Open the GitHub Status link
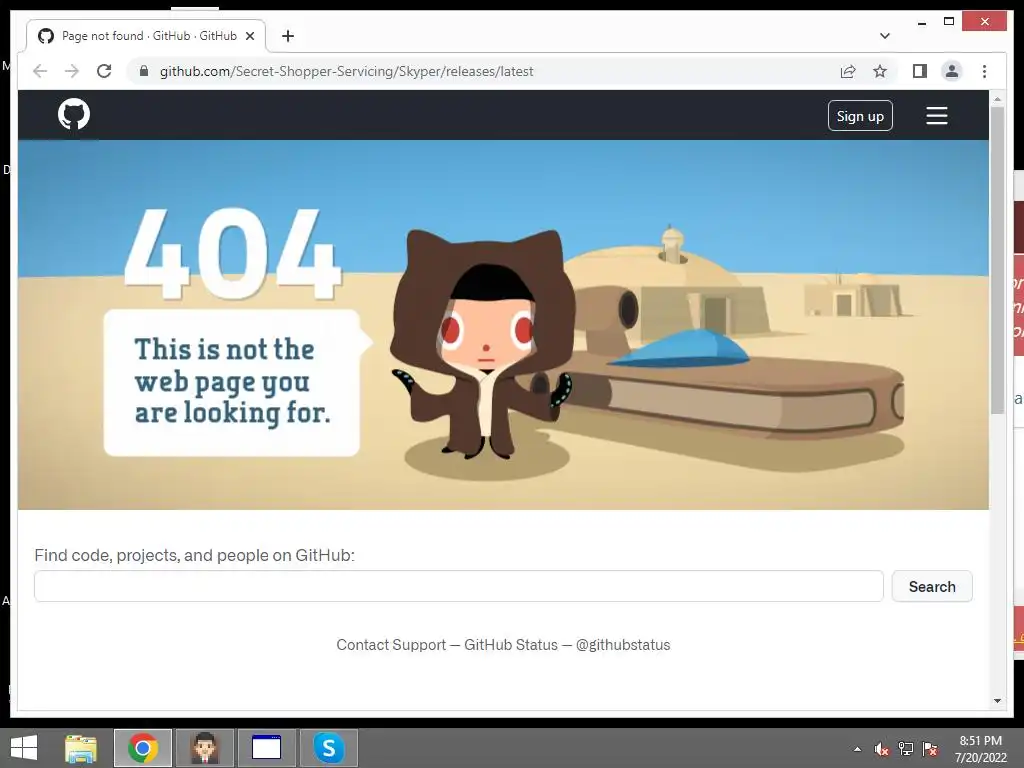Screen dimensions: 1024x768 coord(511,645)
